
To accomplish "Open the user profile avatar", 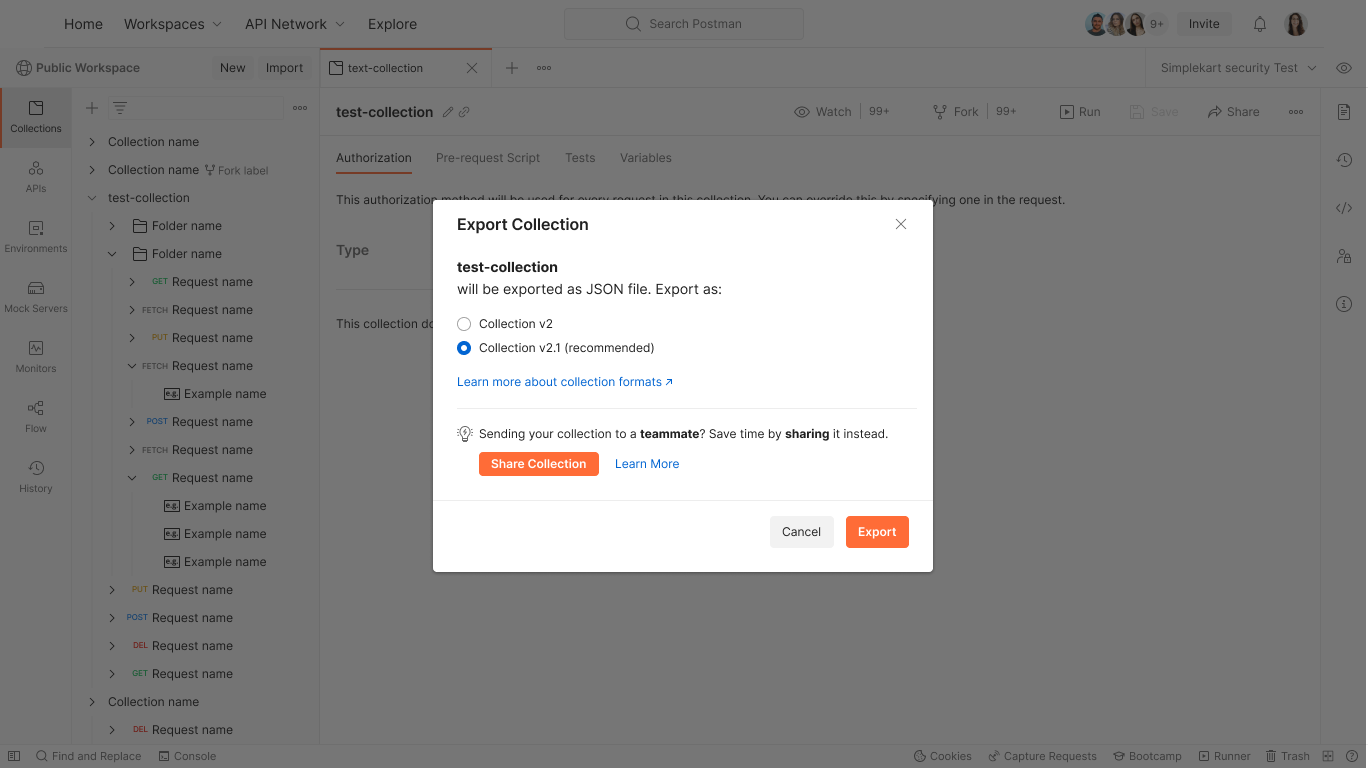I will (1296, 24).
